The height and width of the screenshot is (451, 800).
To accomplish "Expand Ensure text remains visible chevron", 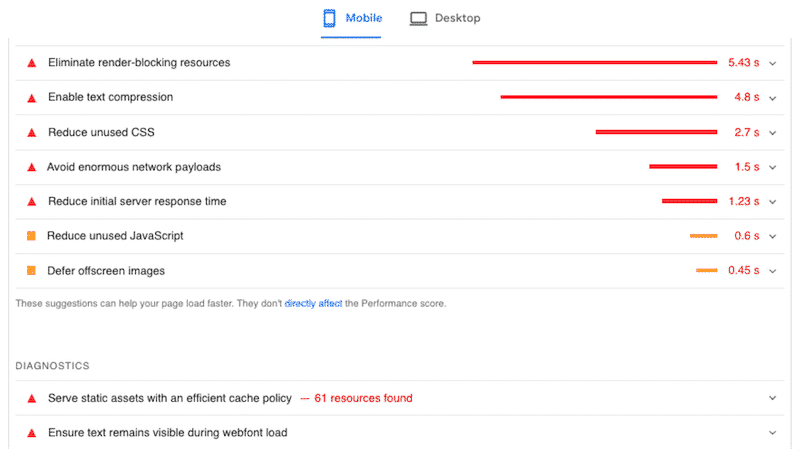I will coord(772,433).
